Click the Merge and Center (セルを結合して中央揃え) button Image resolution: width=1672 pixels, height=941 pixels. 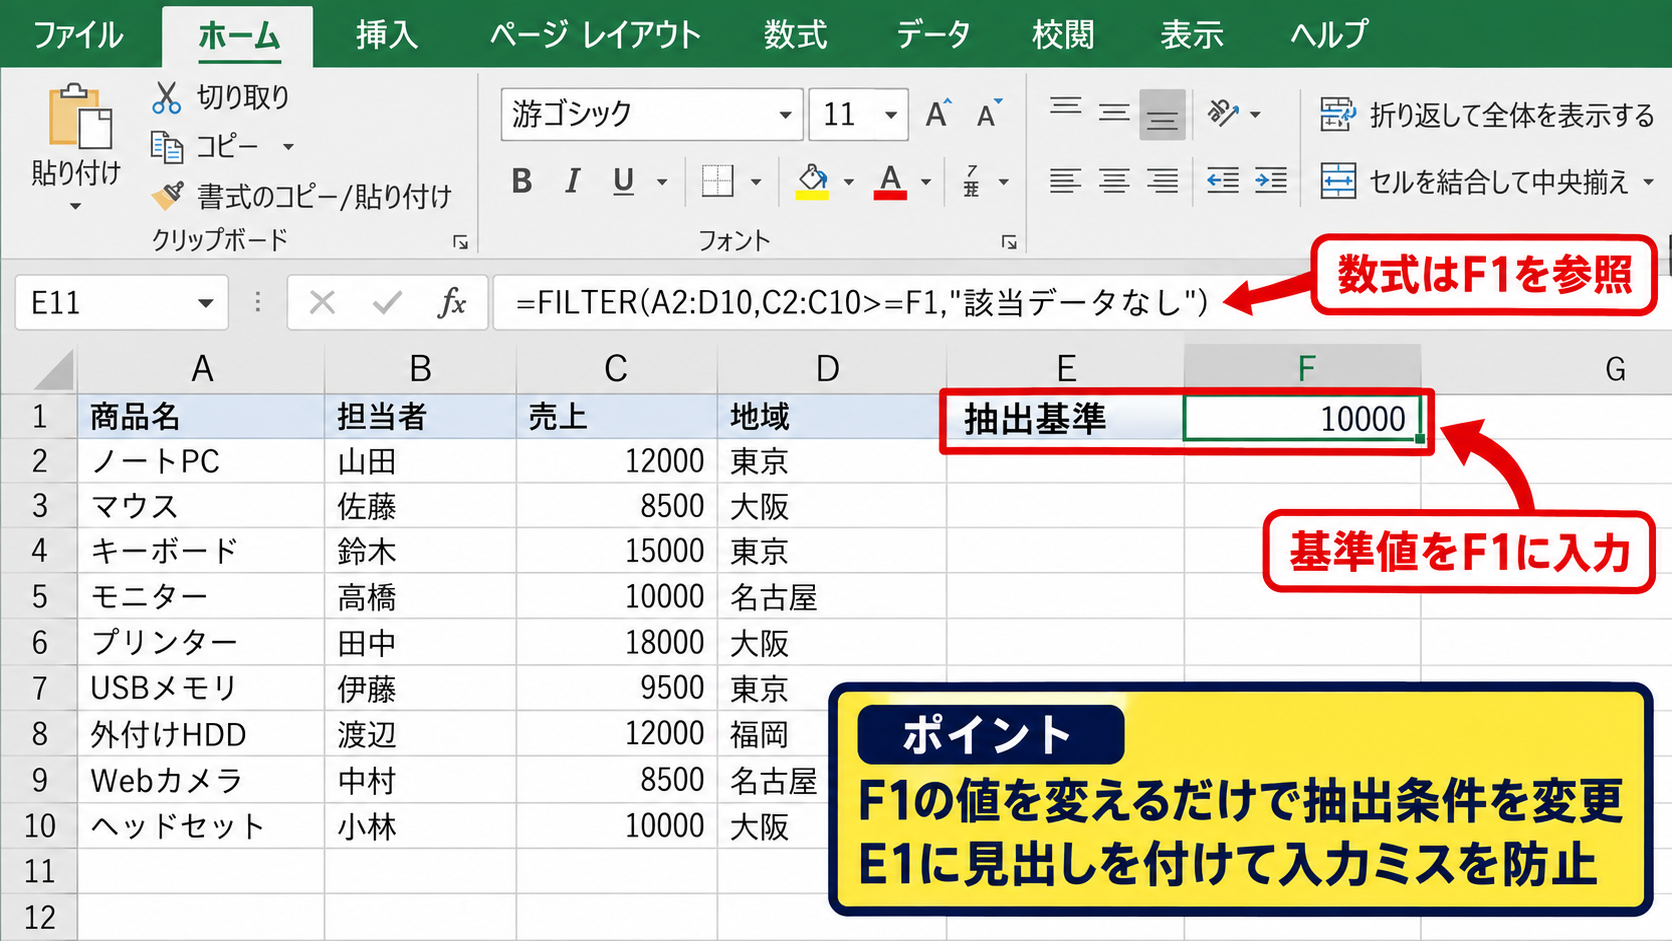point(1475,182)
